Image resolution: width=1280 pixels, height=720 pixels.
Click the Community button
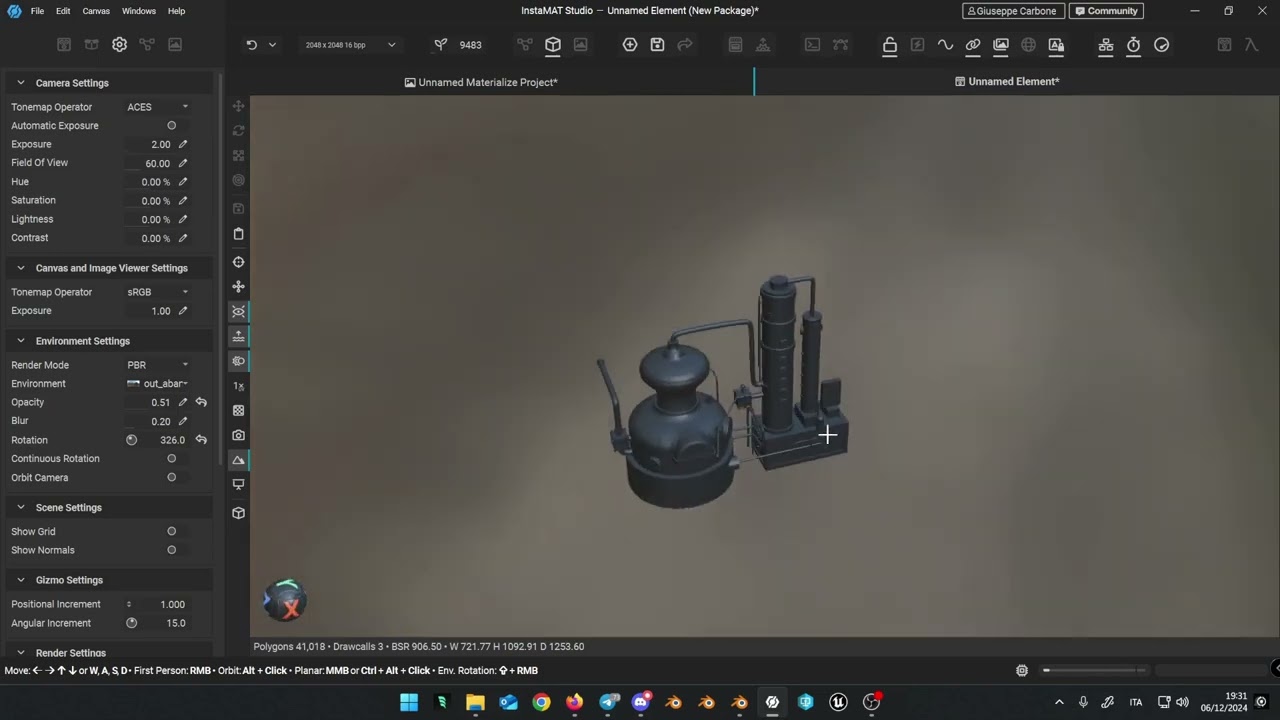(1105, 11)
